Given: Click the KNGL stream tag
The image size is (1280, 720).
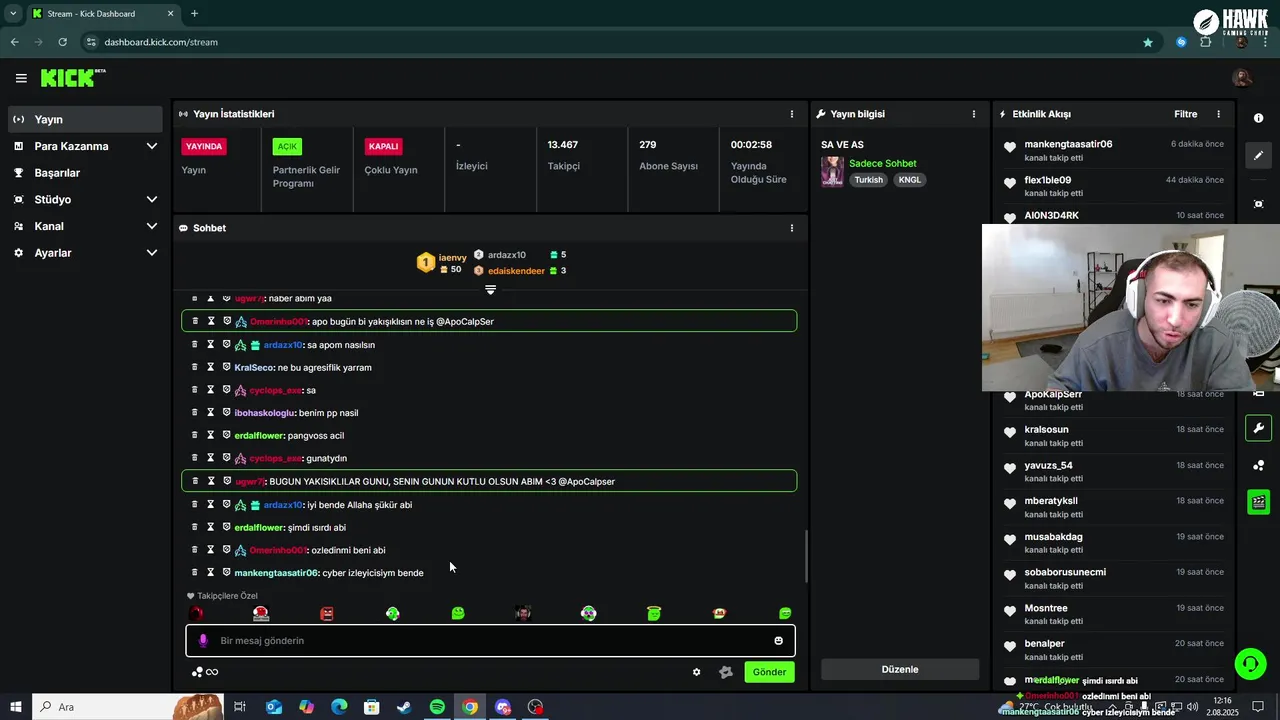Looking at the screenshot, I should [x=910, y=180].
